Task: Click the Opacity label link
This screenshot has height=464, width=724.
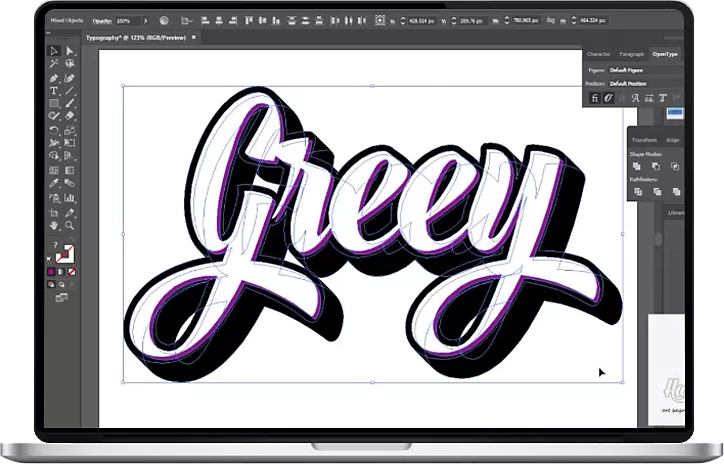Action: 102,21
